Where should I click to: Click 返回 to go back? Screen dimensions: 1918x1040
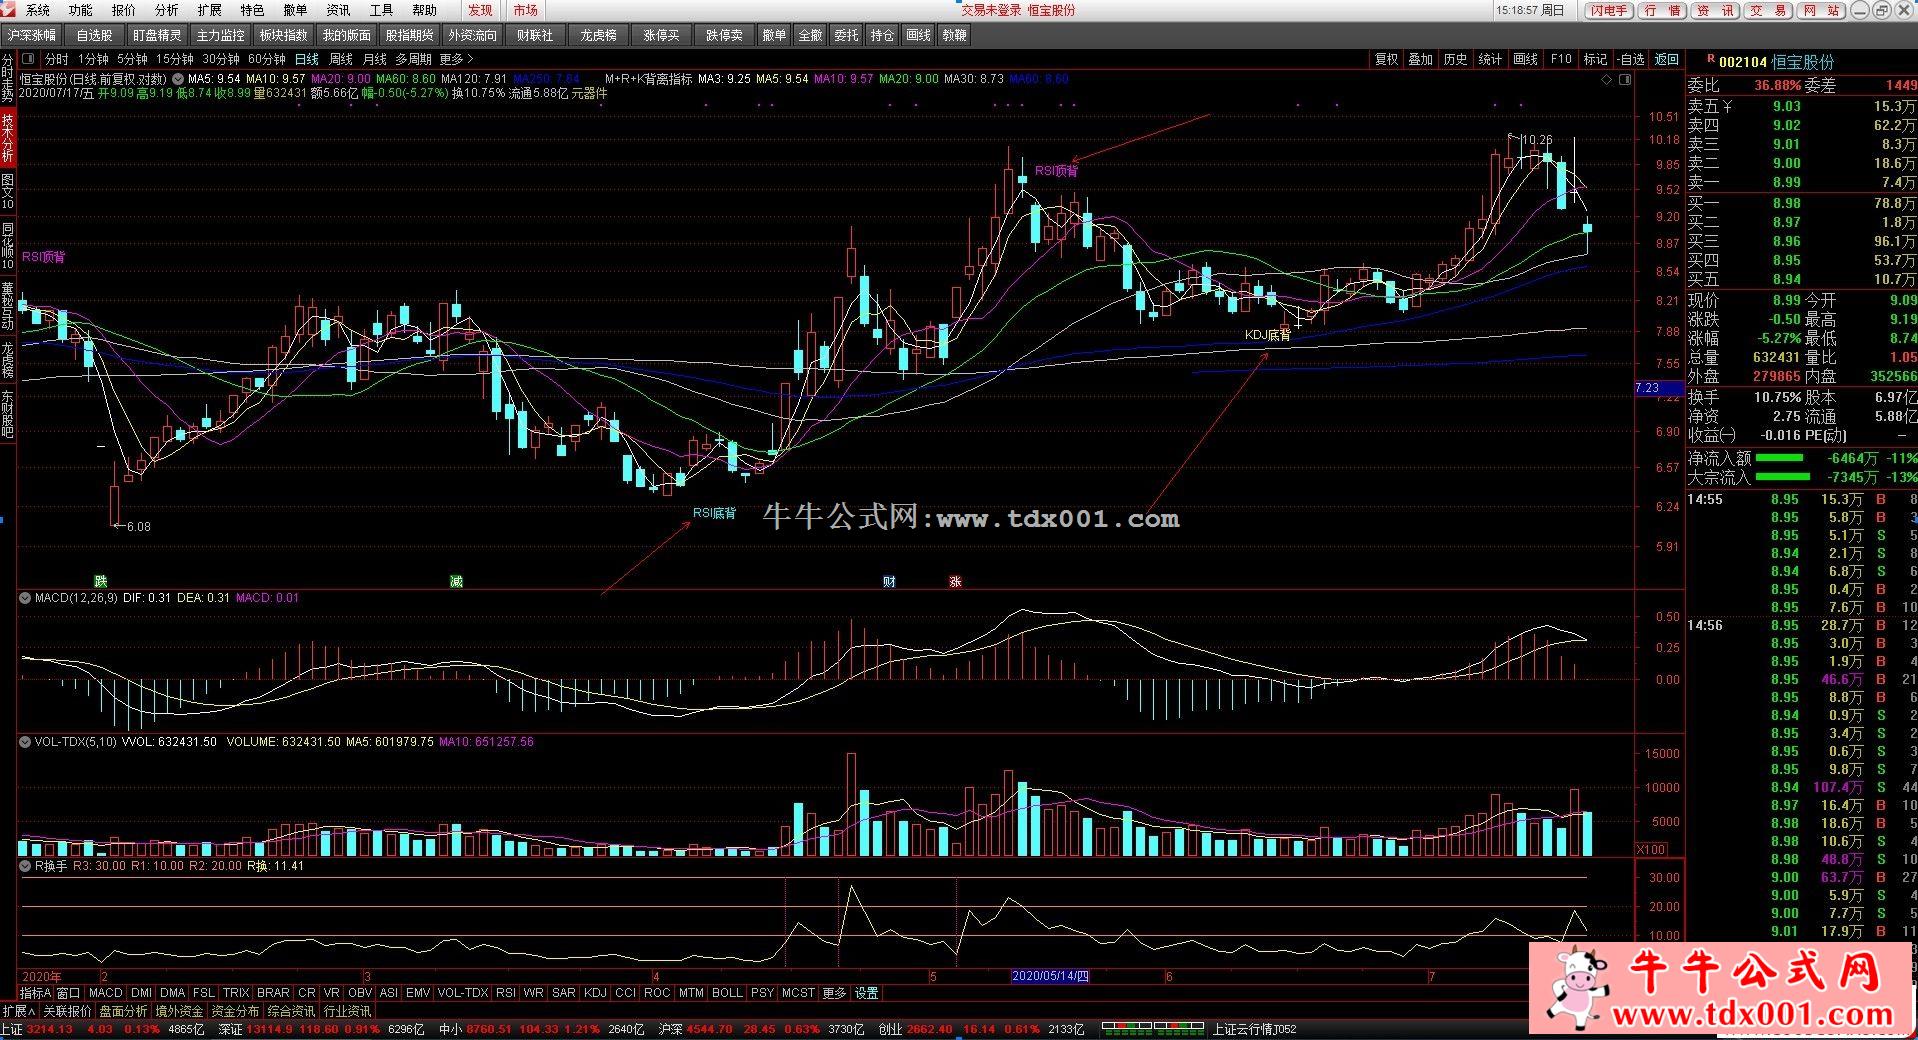(1666, 59)
